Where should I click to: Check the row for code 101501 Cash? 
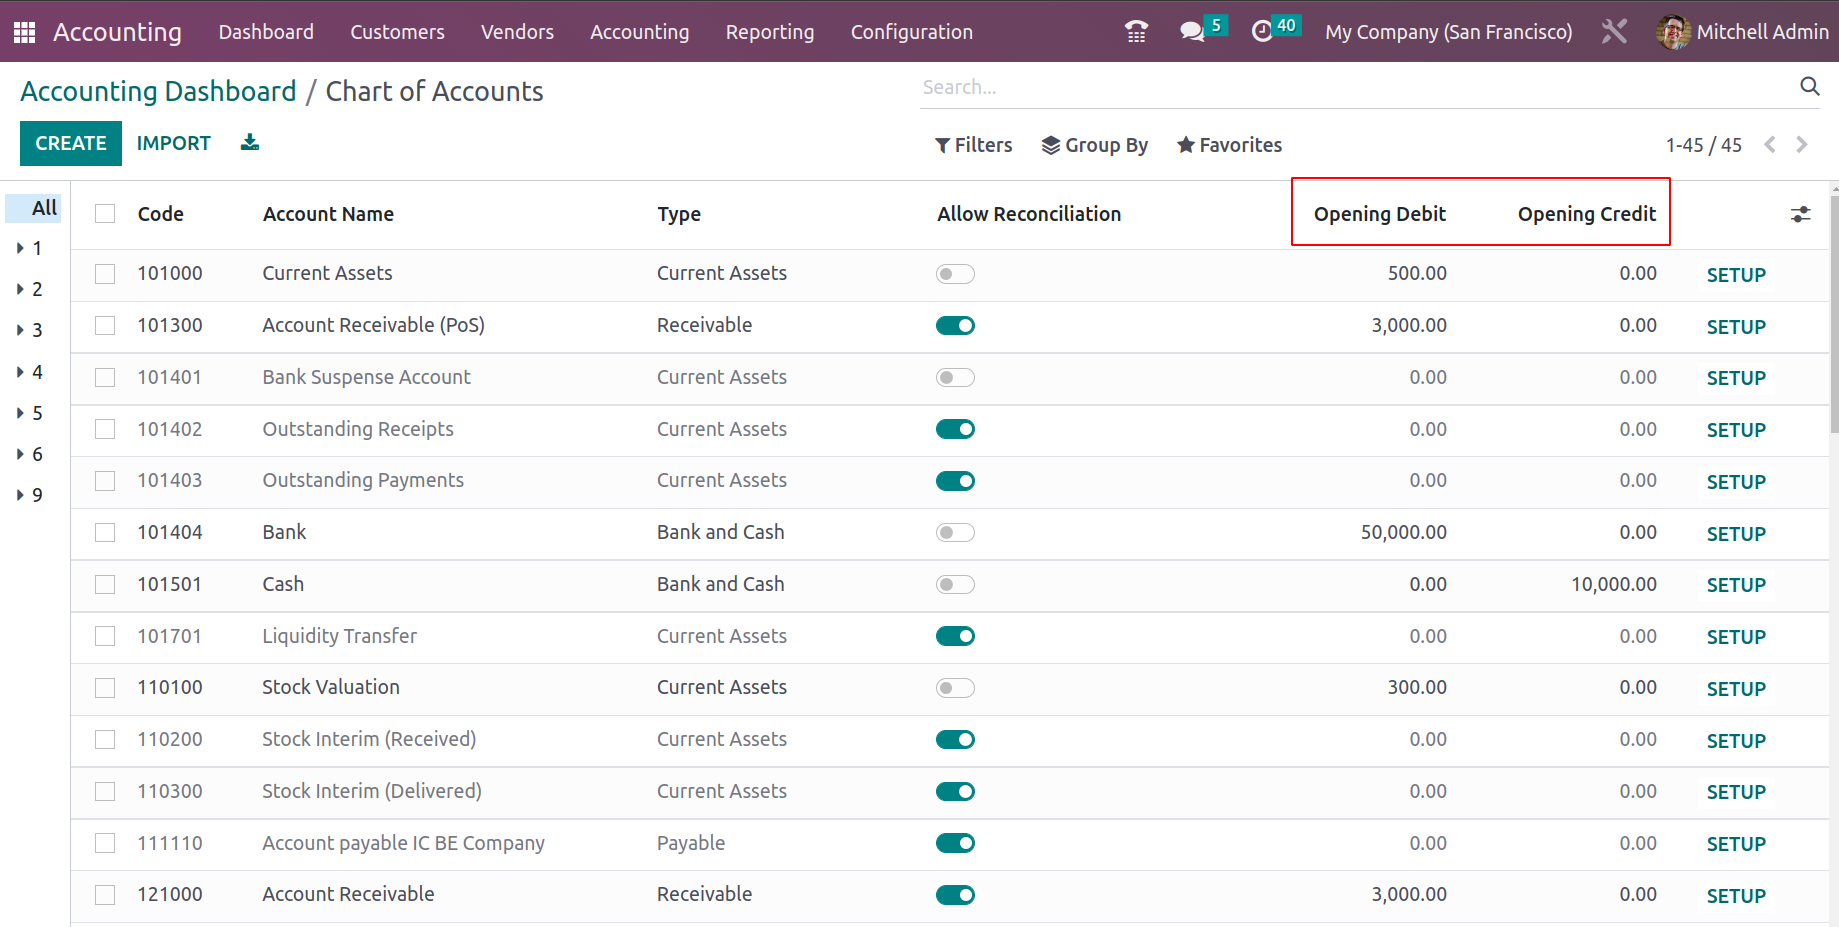pyautogui.click(x=105, y=584)
